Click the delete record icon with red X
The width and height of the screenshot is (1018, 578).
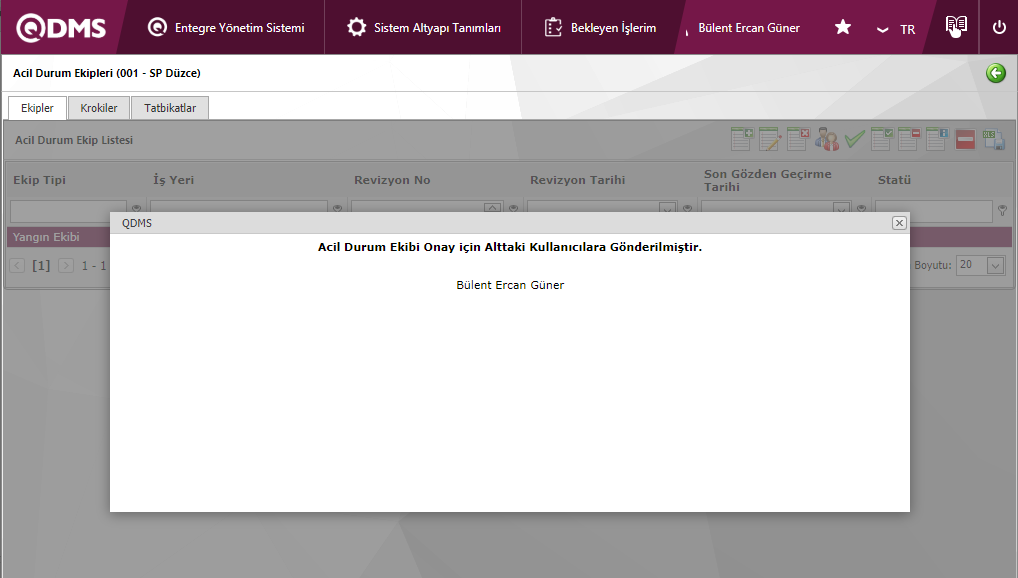coord(798,139)
